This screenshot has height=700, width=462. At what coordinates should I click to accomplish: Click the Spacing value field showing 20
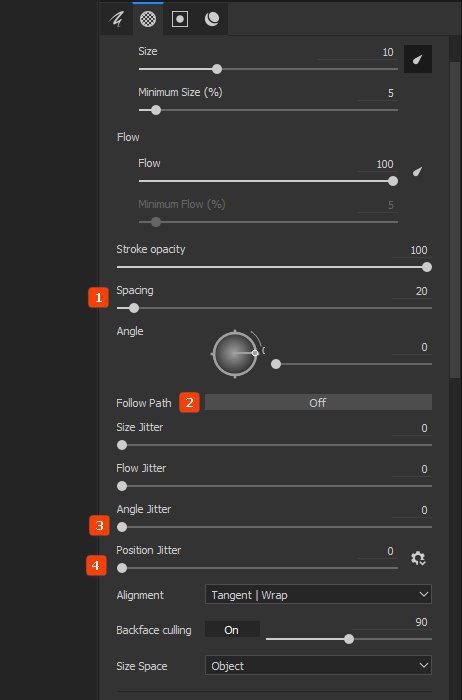(412, 291)
